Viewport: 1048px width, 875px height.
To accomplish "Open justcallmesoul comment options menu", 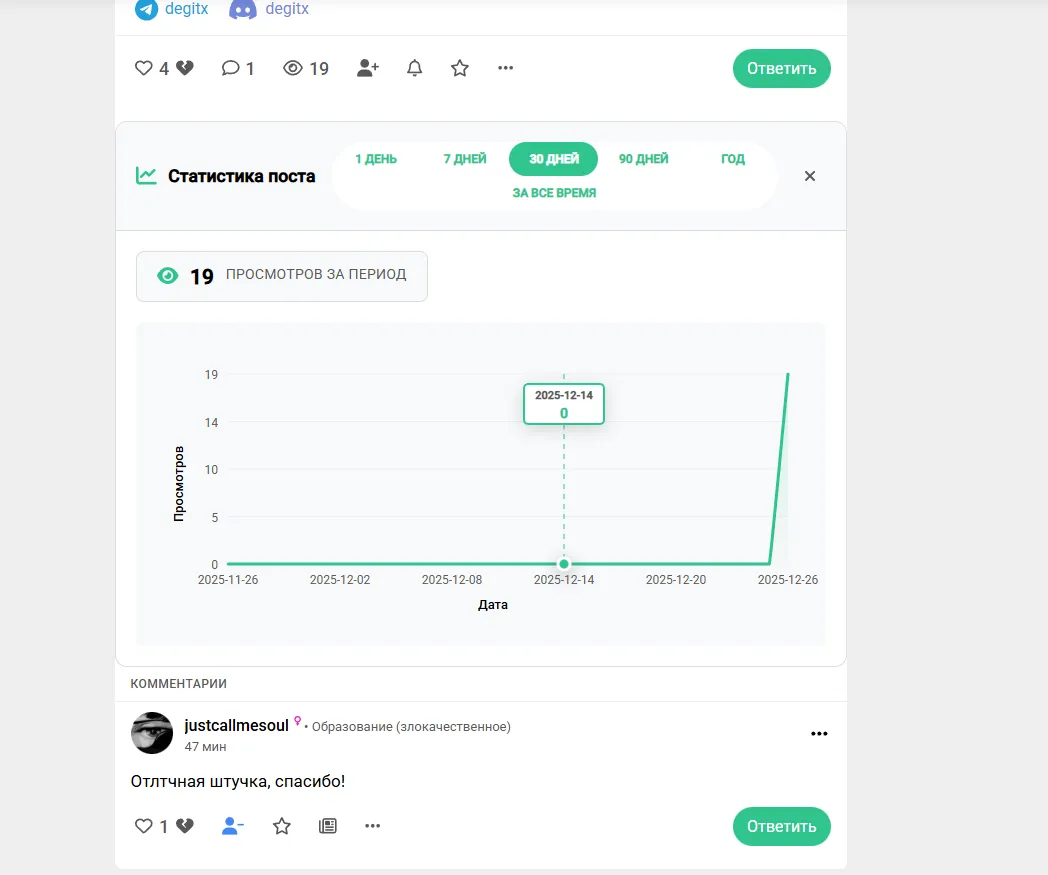I will (819, 734).
